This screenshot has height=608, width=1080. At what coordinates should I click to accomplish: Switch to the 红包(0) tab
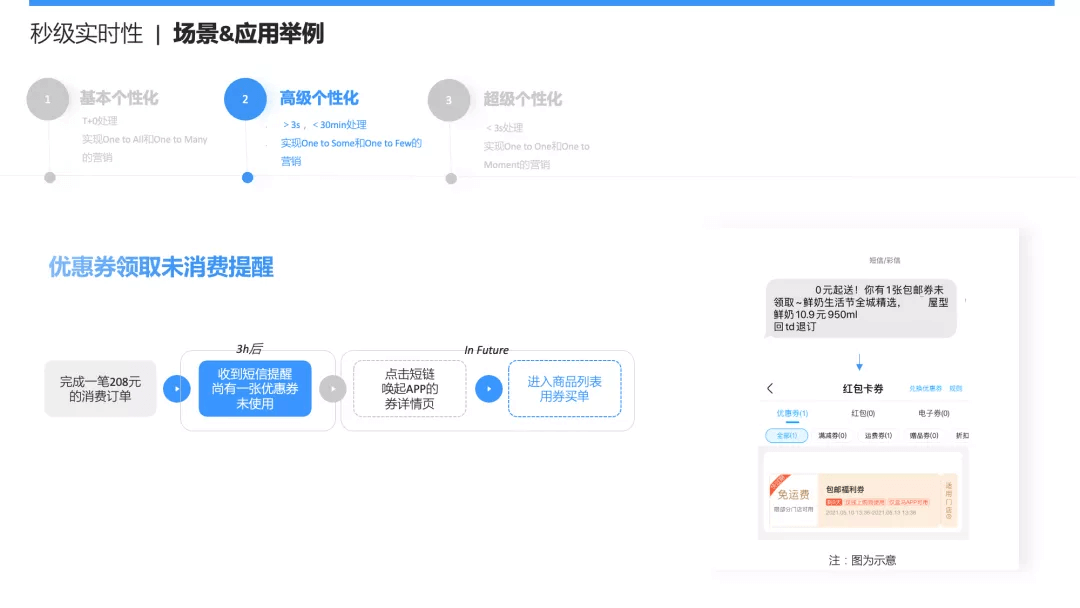(x=864, y=413)
